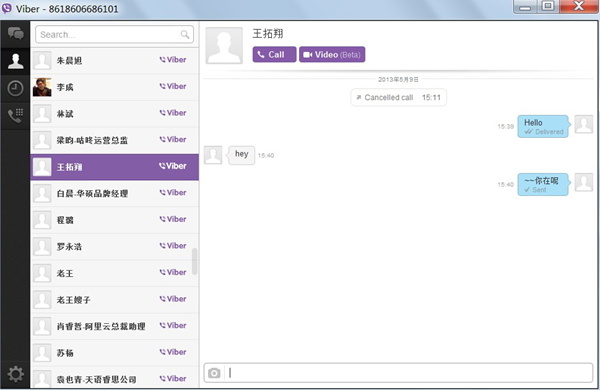Click the contact list scrollbar thumb
Screen dimensions: 600x390
[x=195, y=261]
